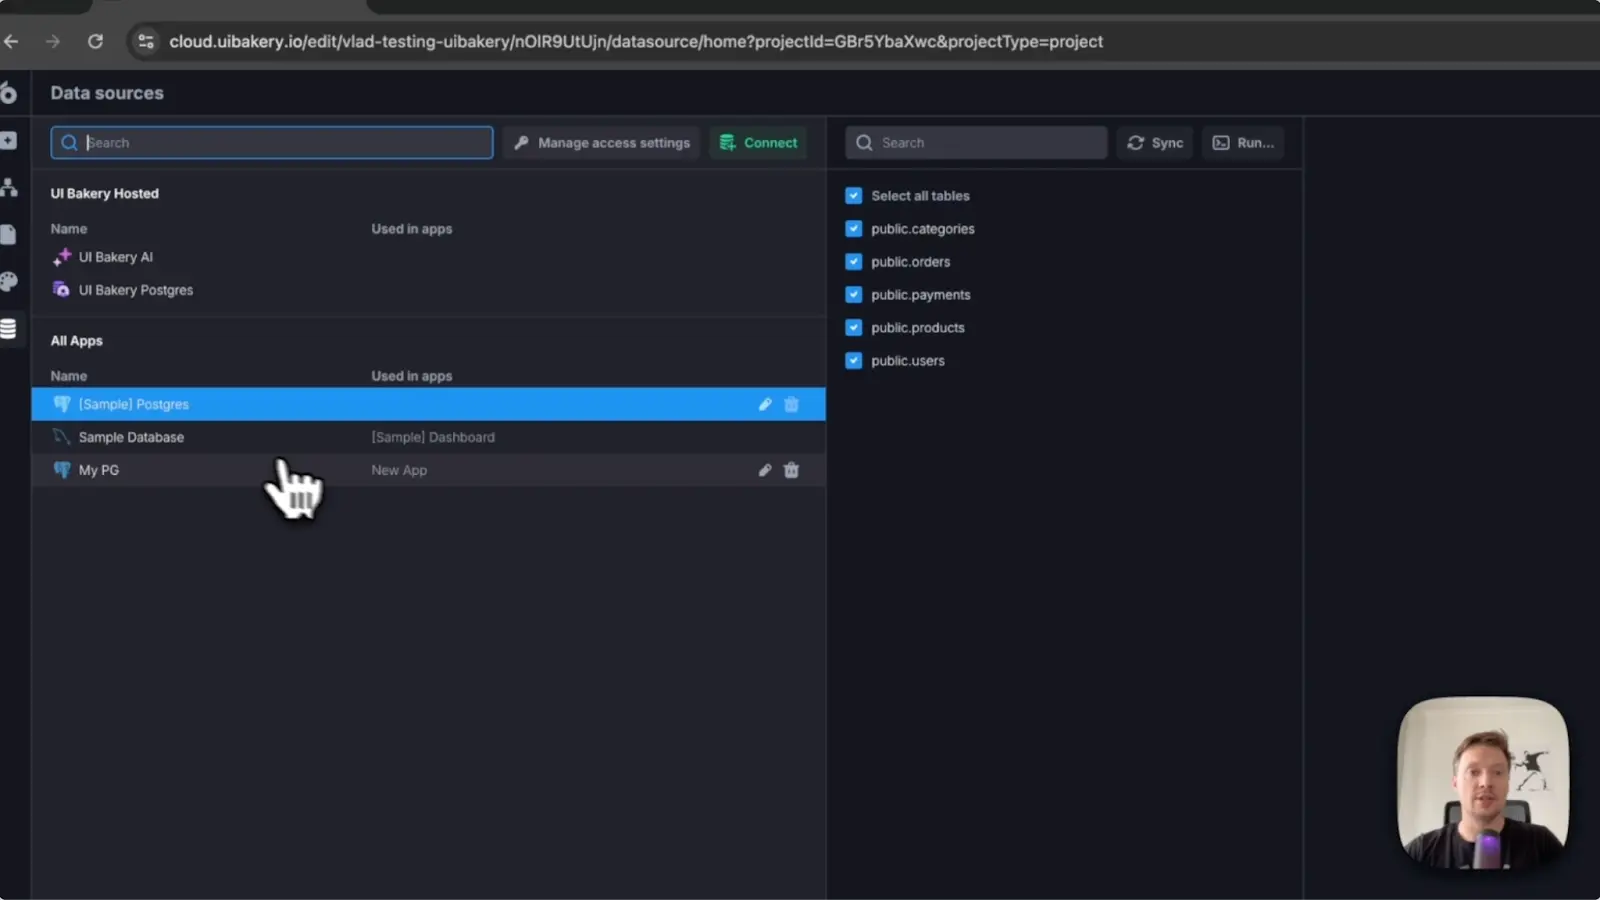Uncheck public.orders table checkbox
1600x900 pixels.
(853, 262)
